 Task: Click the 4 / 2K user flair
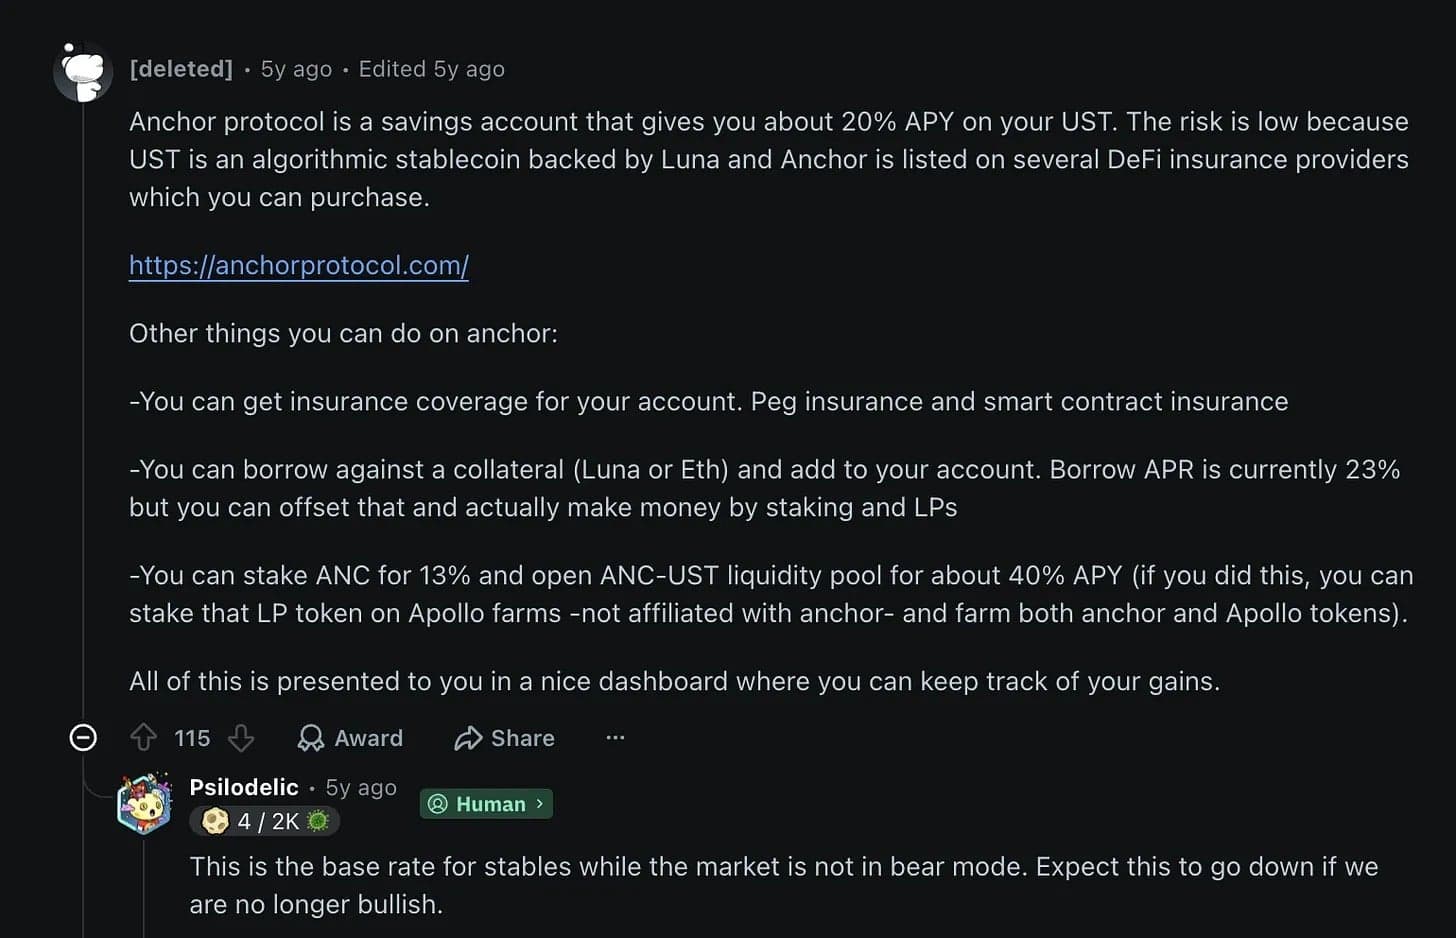[x=265, y=821]
